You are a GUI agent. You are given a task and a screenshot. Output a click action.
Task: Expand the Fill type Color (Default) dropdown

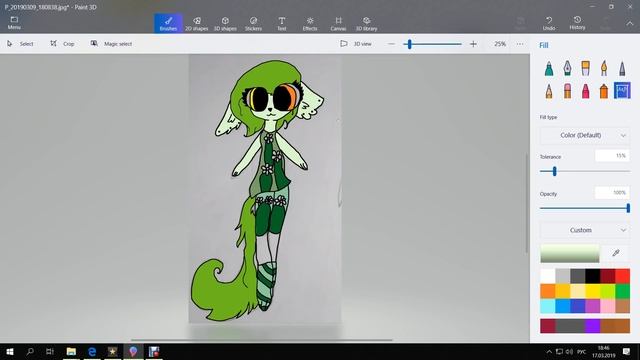click(x=585, y=135)
